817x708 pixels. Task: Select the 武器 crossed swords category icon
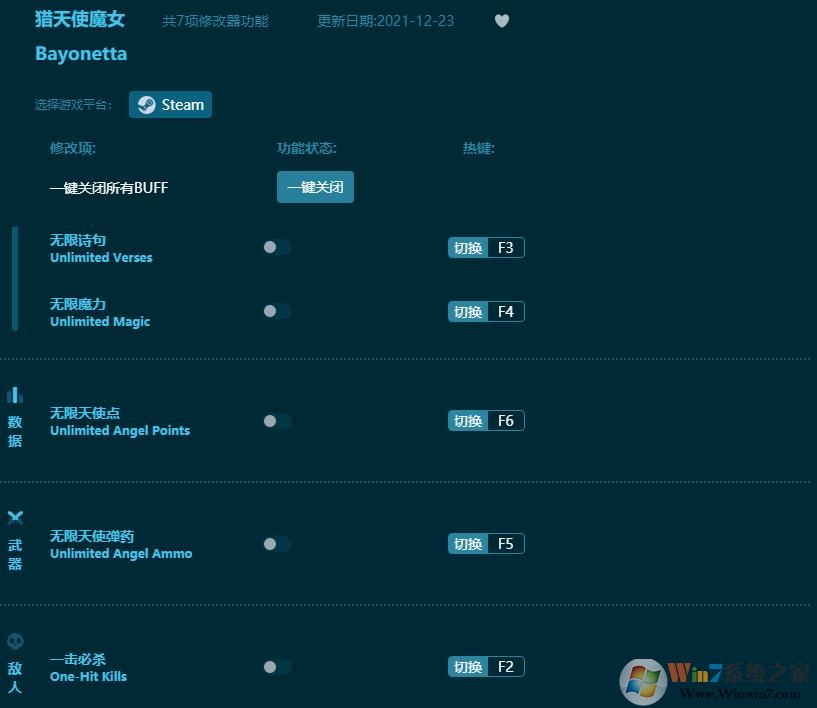pyautogui.click(x=15, y=517)
